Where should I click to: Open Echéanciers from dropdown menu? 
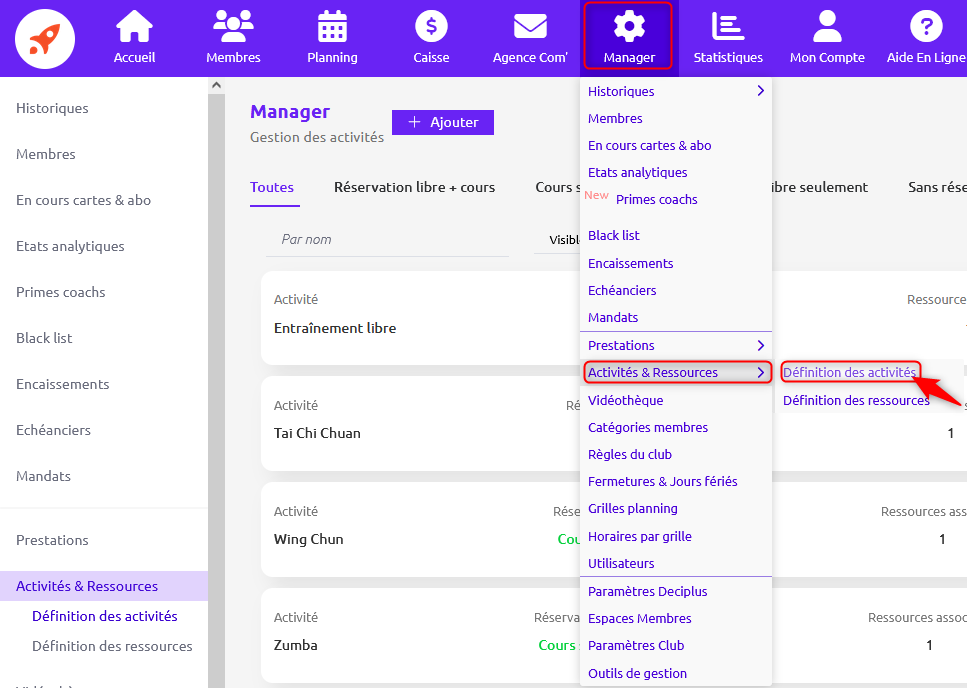622,290
